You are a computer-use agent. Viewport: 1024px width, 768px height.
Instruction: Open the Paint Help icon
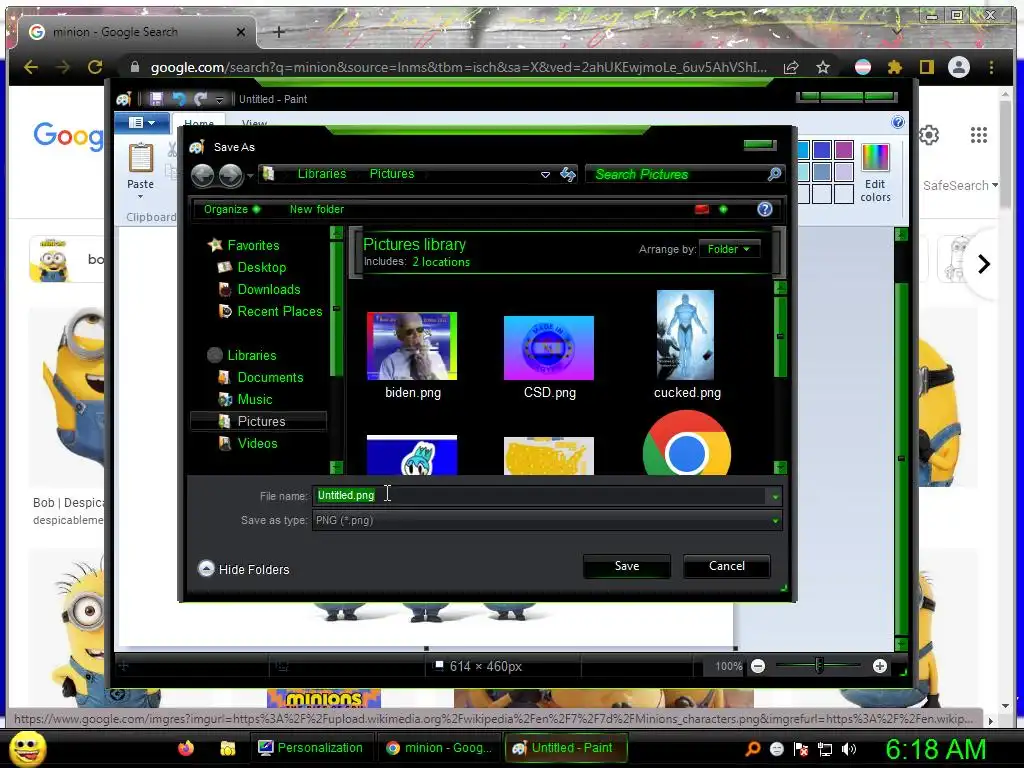coord(898,122)
